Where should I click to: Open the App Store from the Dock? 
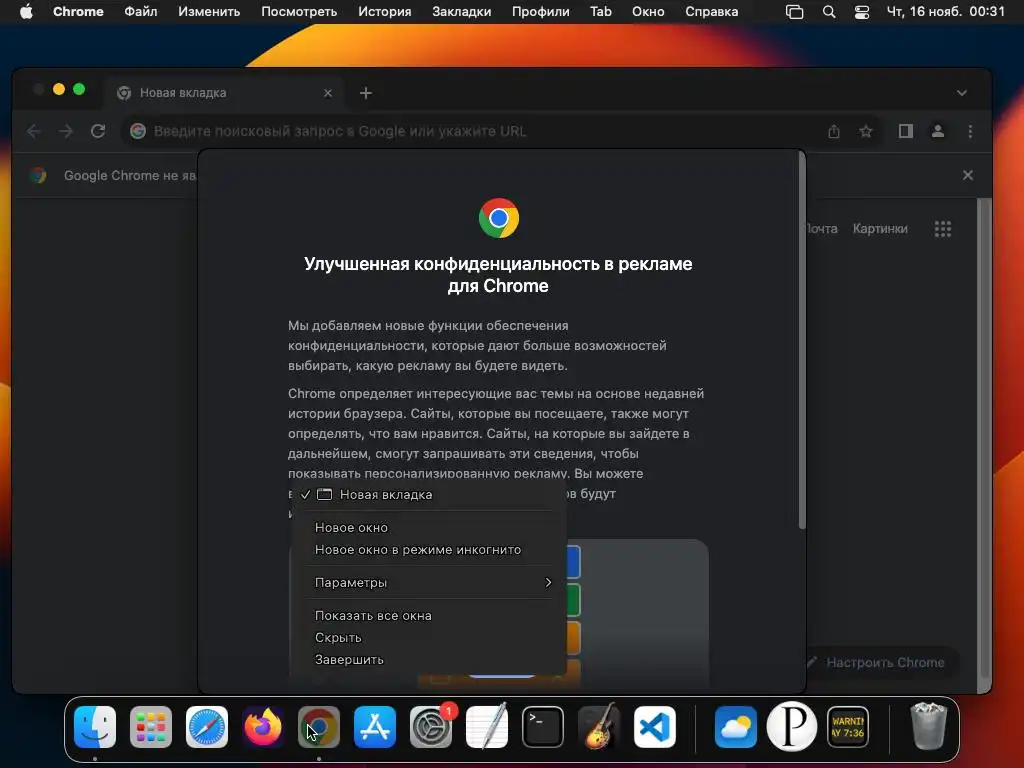click(375, 727)
